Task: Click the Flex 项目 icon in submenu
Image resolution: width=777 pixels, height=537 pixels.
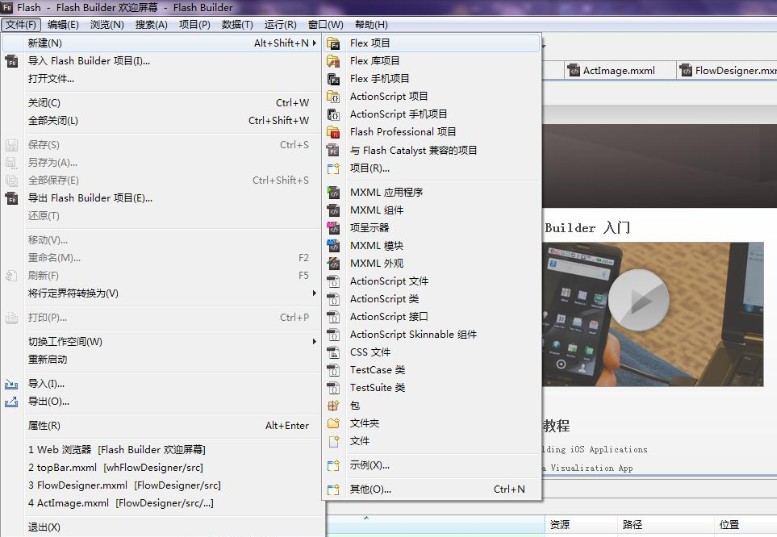Action: 334,44
